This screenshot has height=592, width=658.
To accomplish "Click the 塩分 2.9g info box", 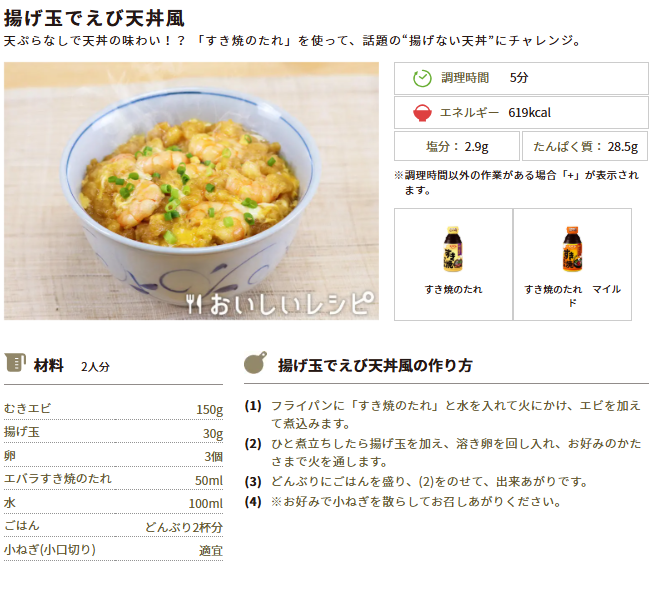I will pos(457,146).
